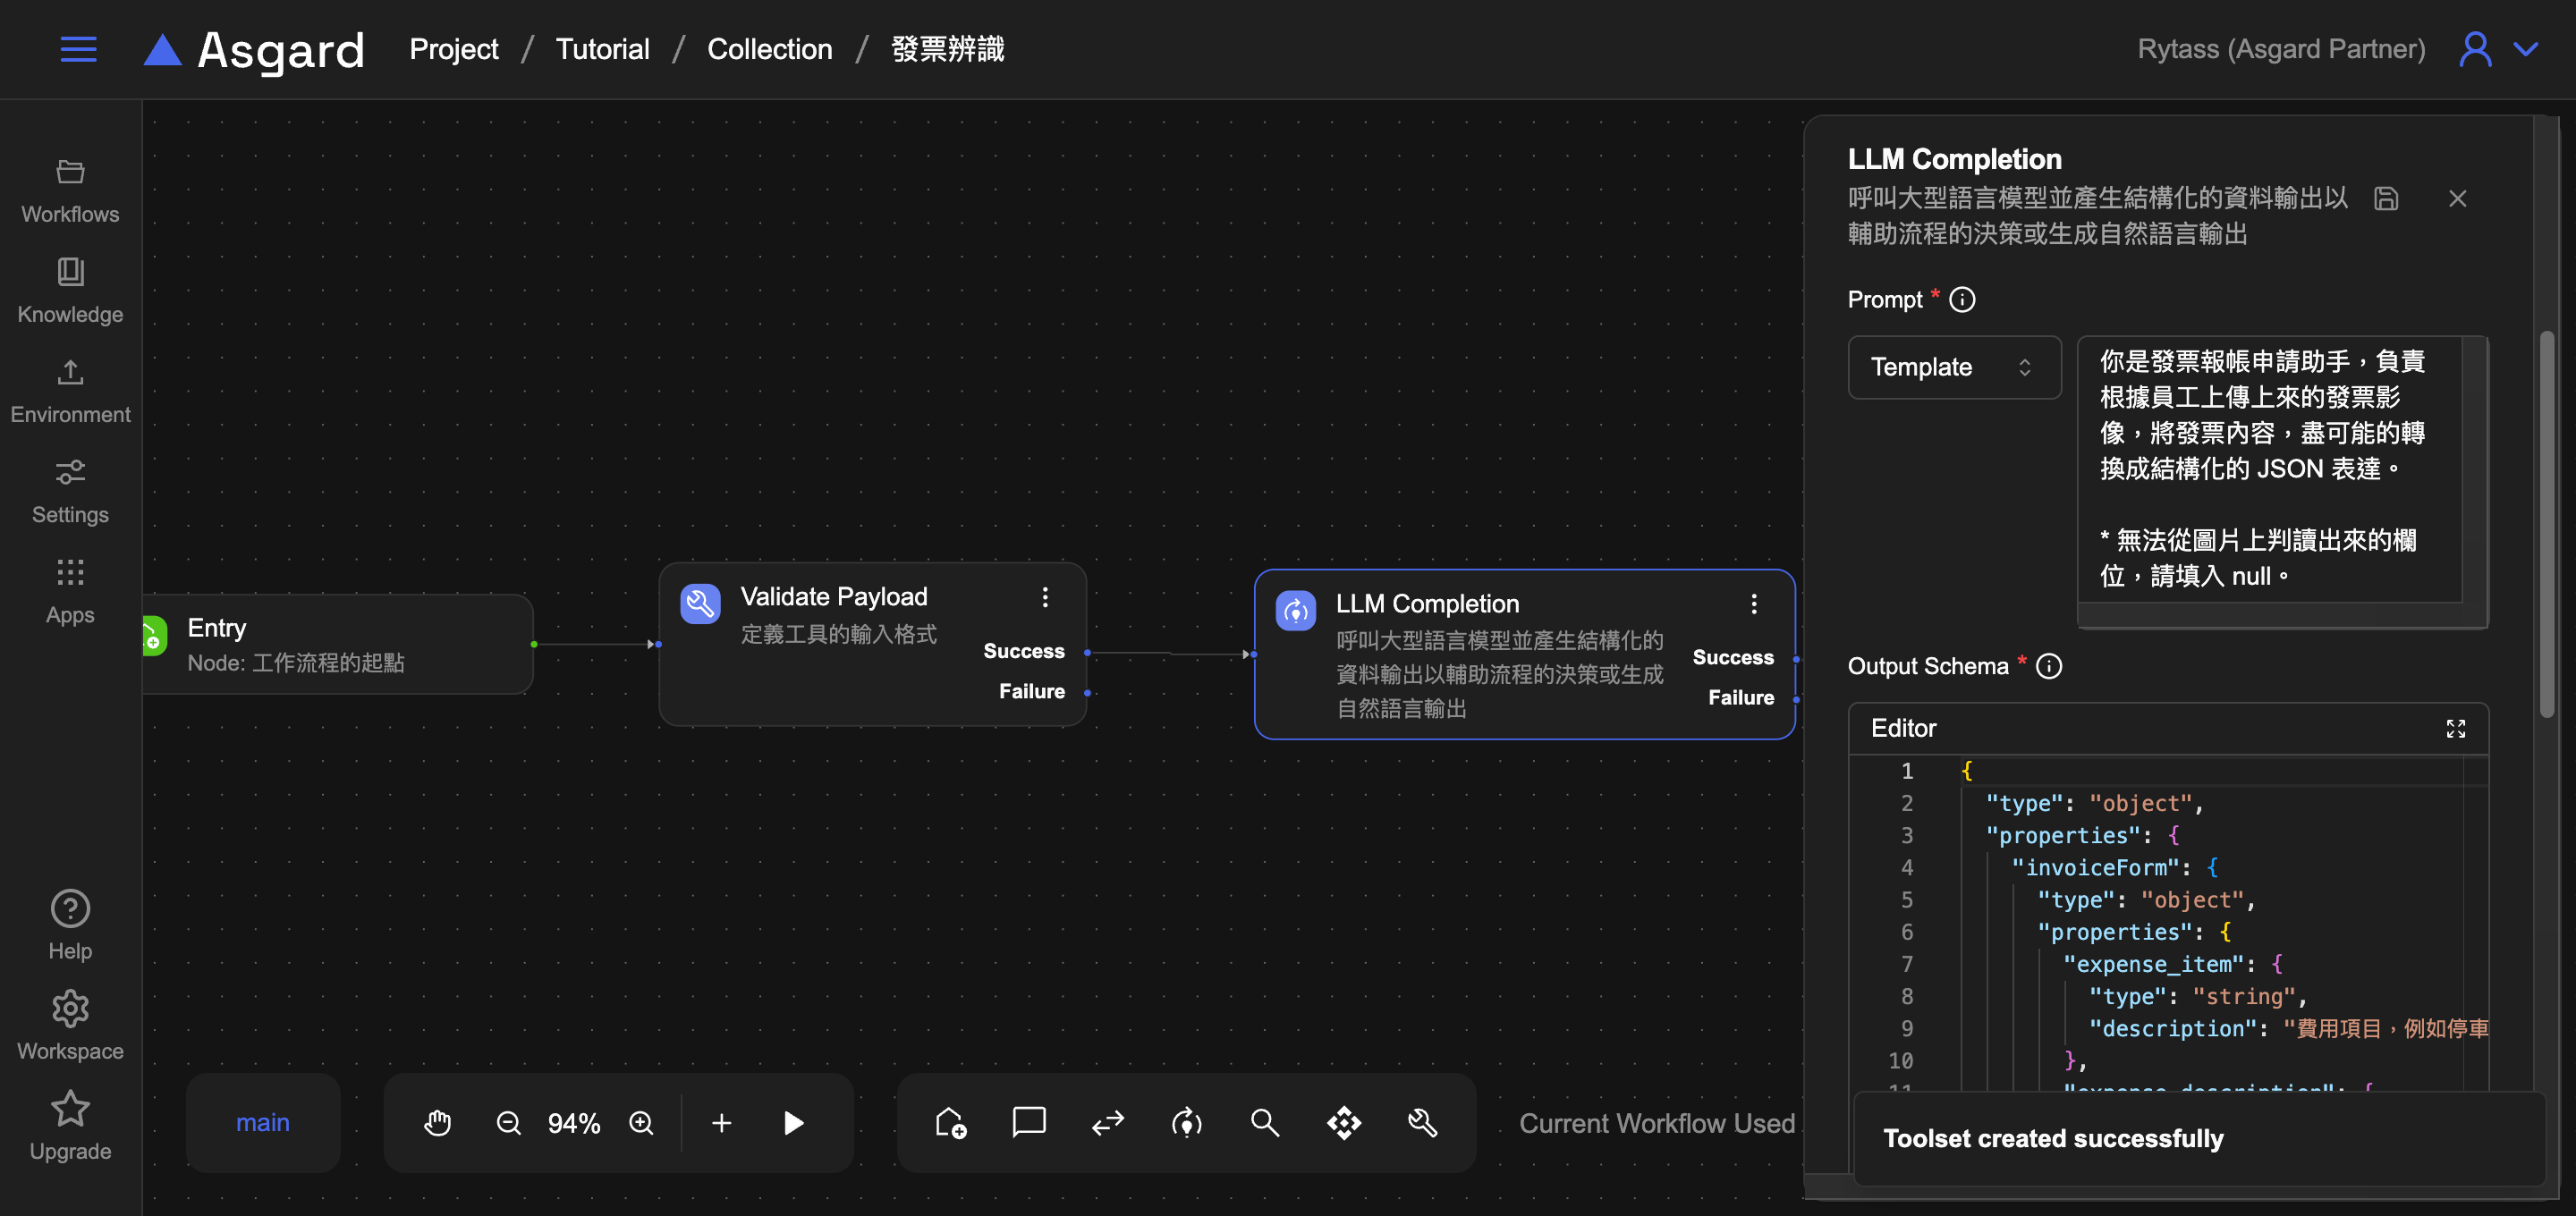This screenshot has height=1216, width=2576.
Task: Click the main branch button
Action: tap(262, 1123)
